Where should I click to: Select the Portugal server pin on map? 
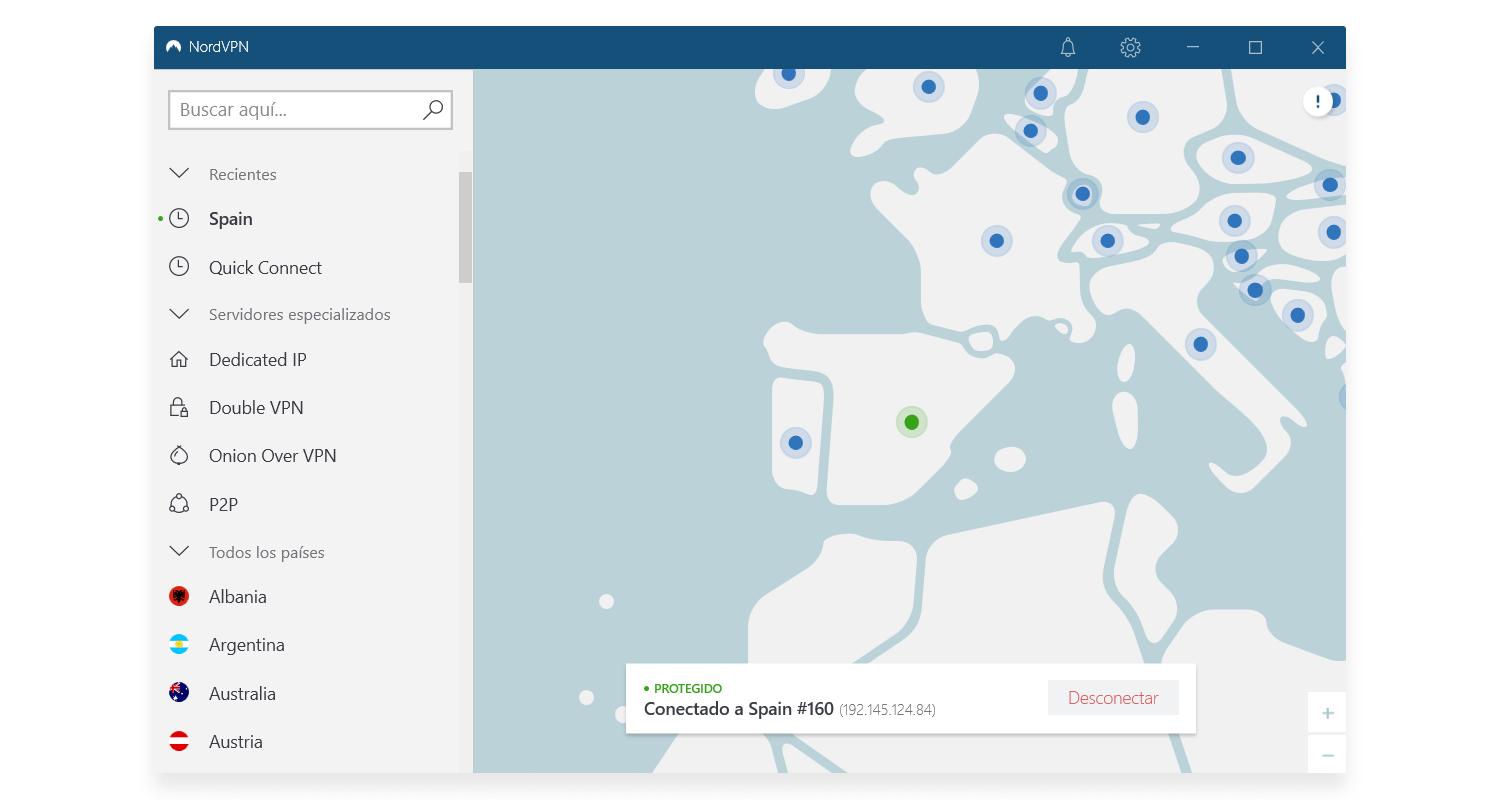click(795, 442)
